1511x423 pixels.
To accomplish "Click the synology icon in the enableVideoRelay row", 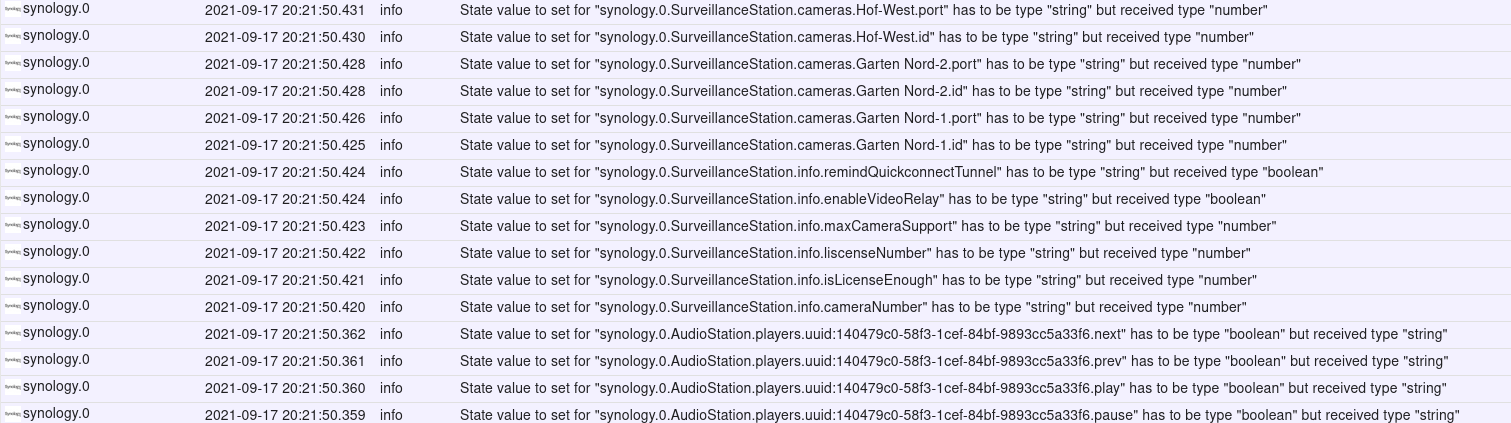I will [12, 199].
